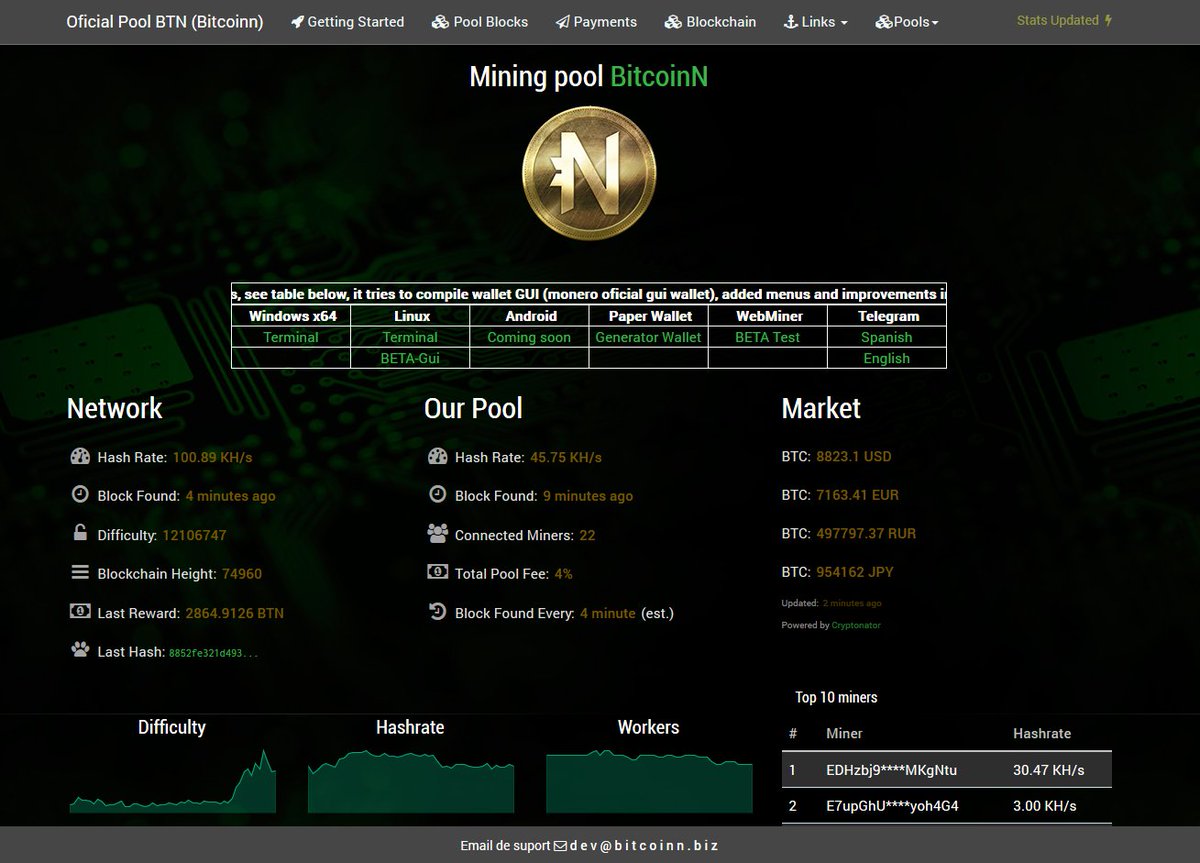The height and width of the screenshot is (863, 1200).
Task: Click the Last Reward money icon
Action: [80, 611]
